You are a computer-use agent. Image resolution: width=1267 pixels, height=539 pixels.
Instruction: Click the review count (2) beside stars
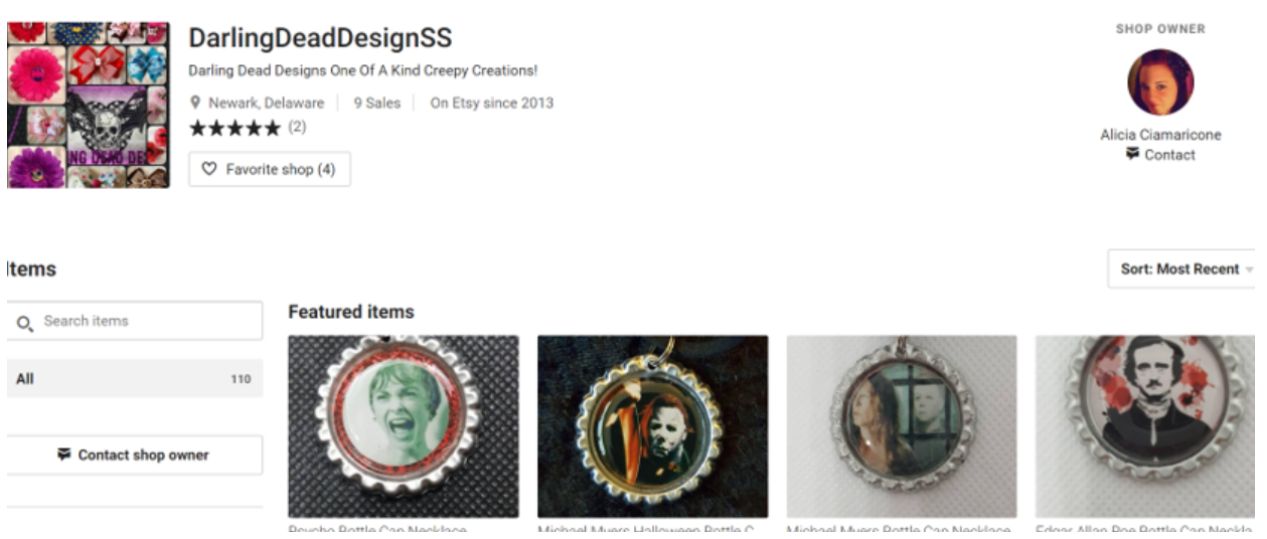point(297,127)
